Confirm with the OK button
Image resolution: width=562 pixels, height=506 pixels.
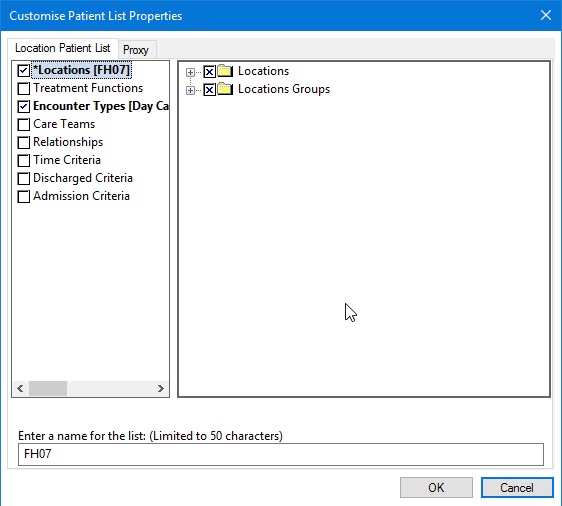click(436, 487)
